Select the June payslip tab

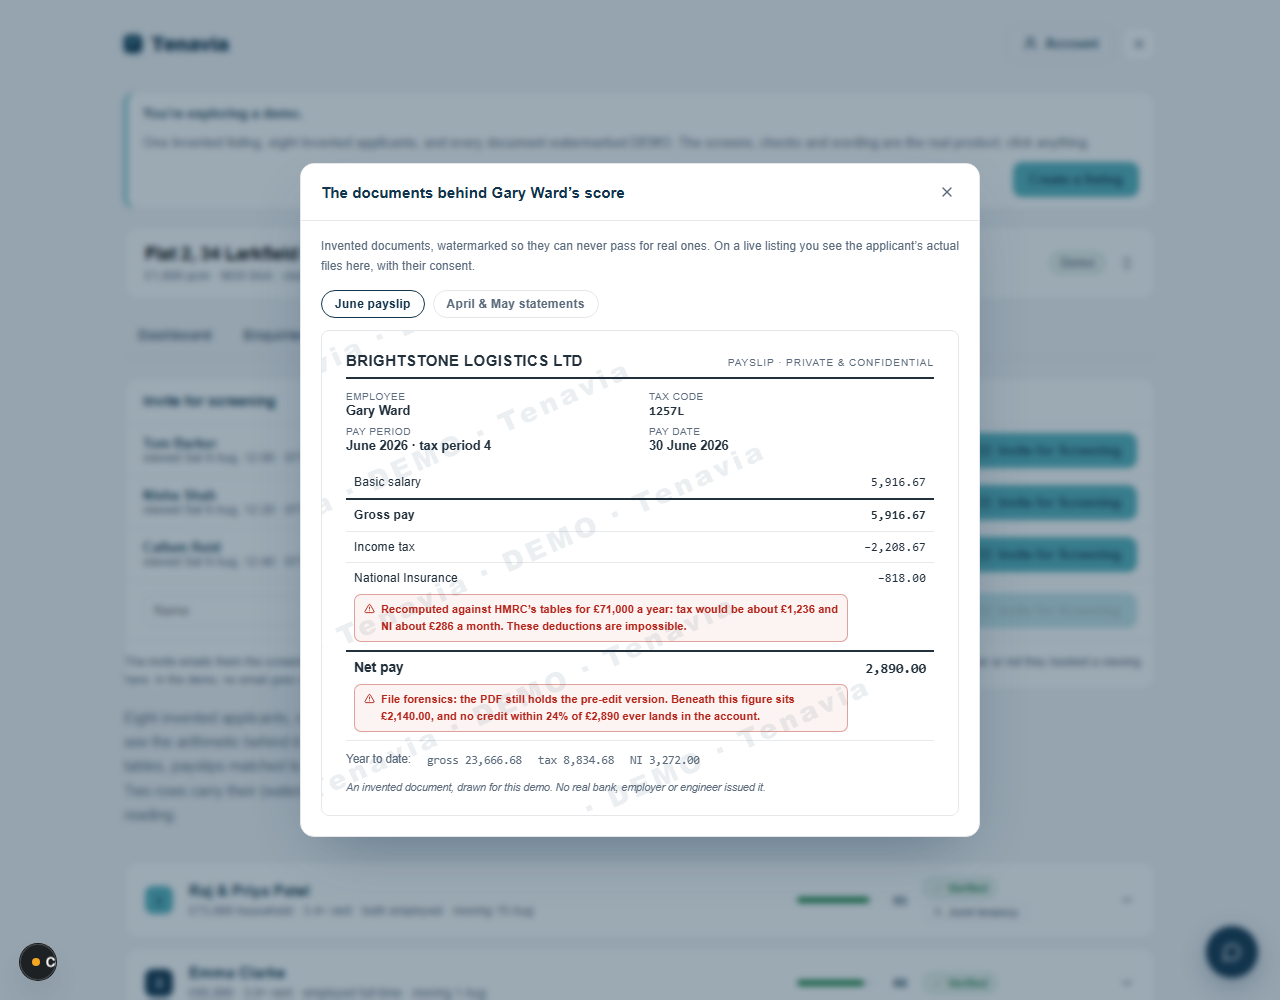coord(373,304)
